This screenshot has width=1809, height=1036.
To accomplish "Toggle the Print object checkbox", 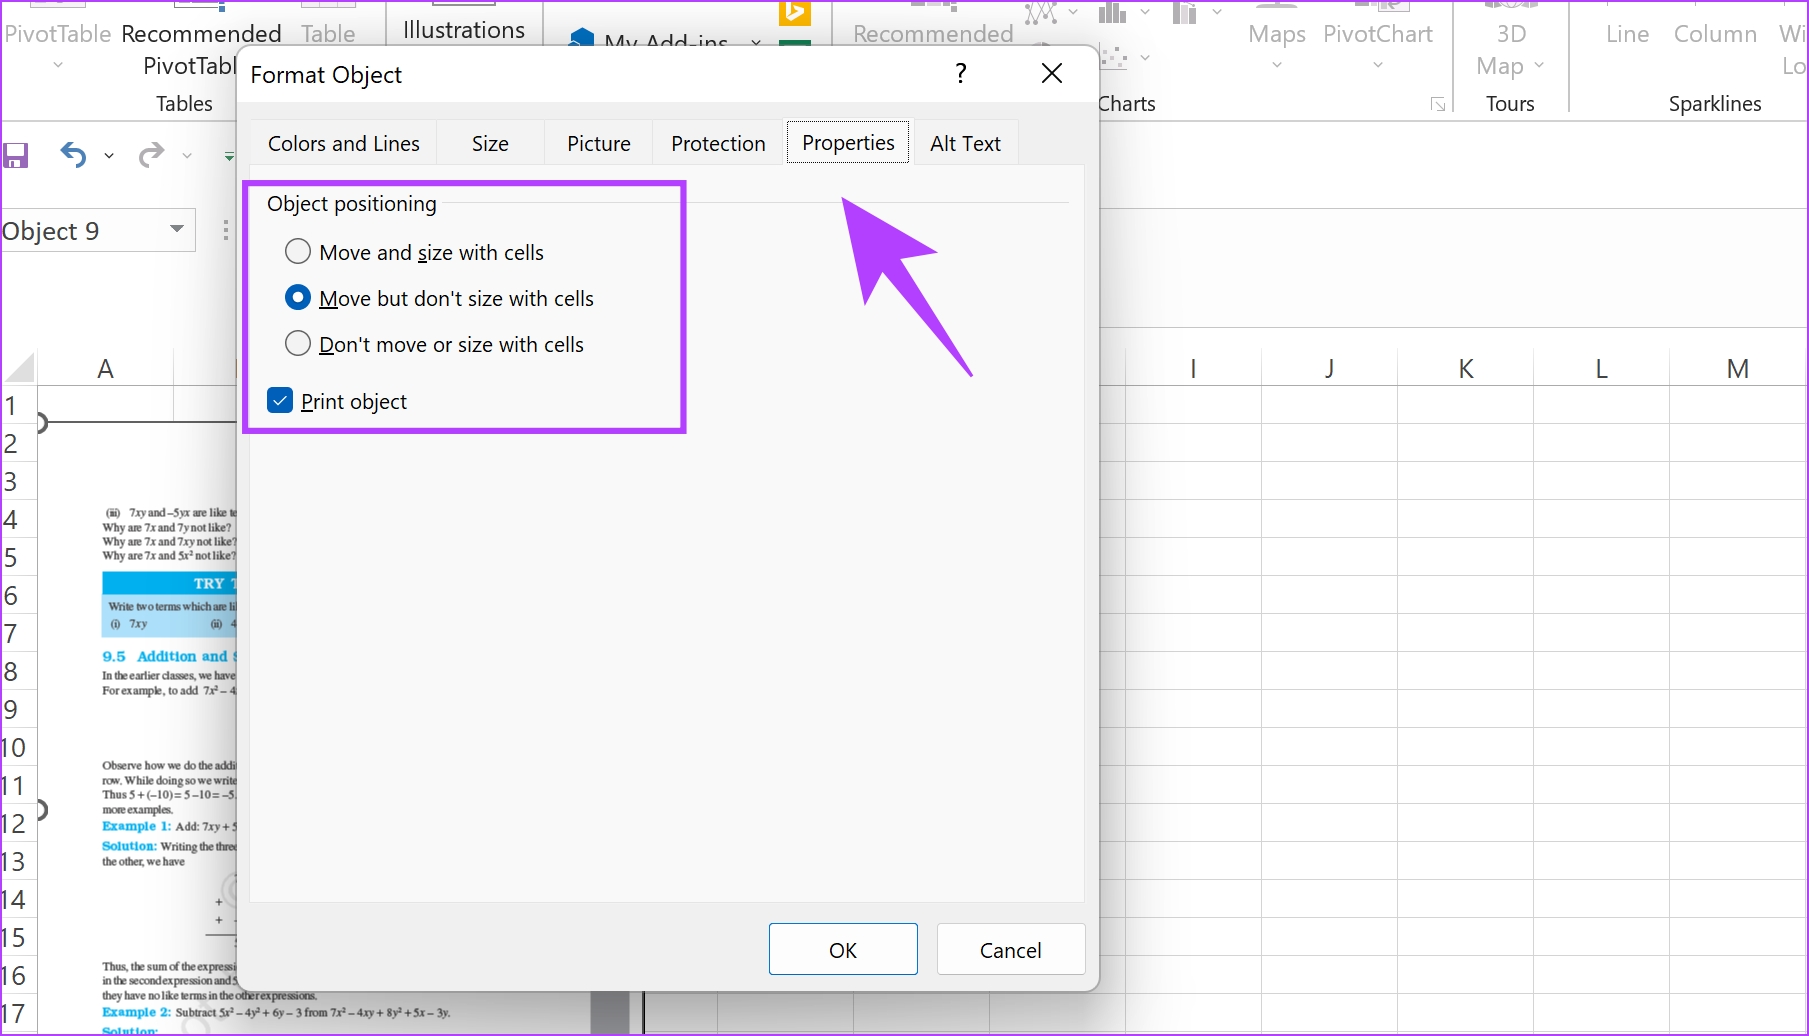I will click(280, 401).
